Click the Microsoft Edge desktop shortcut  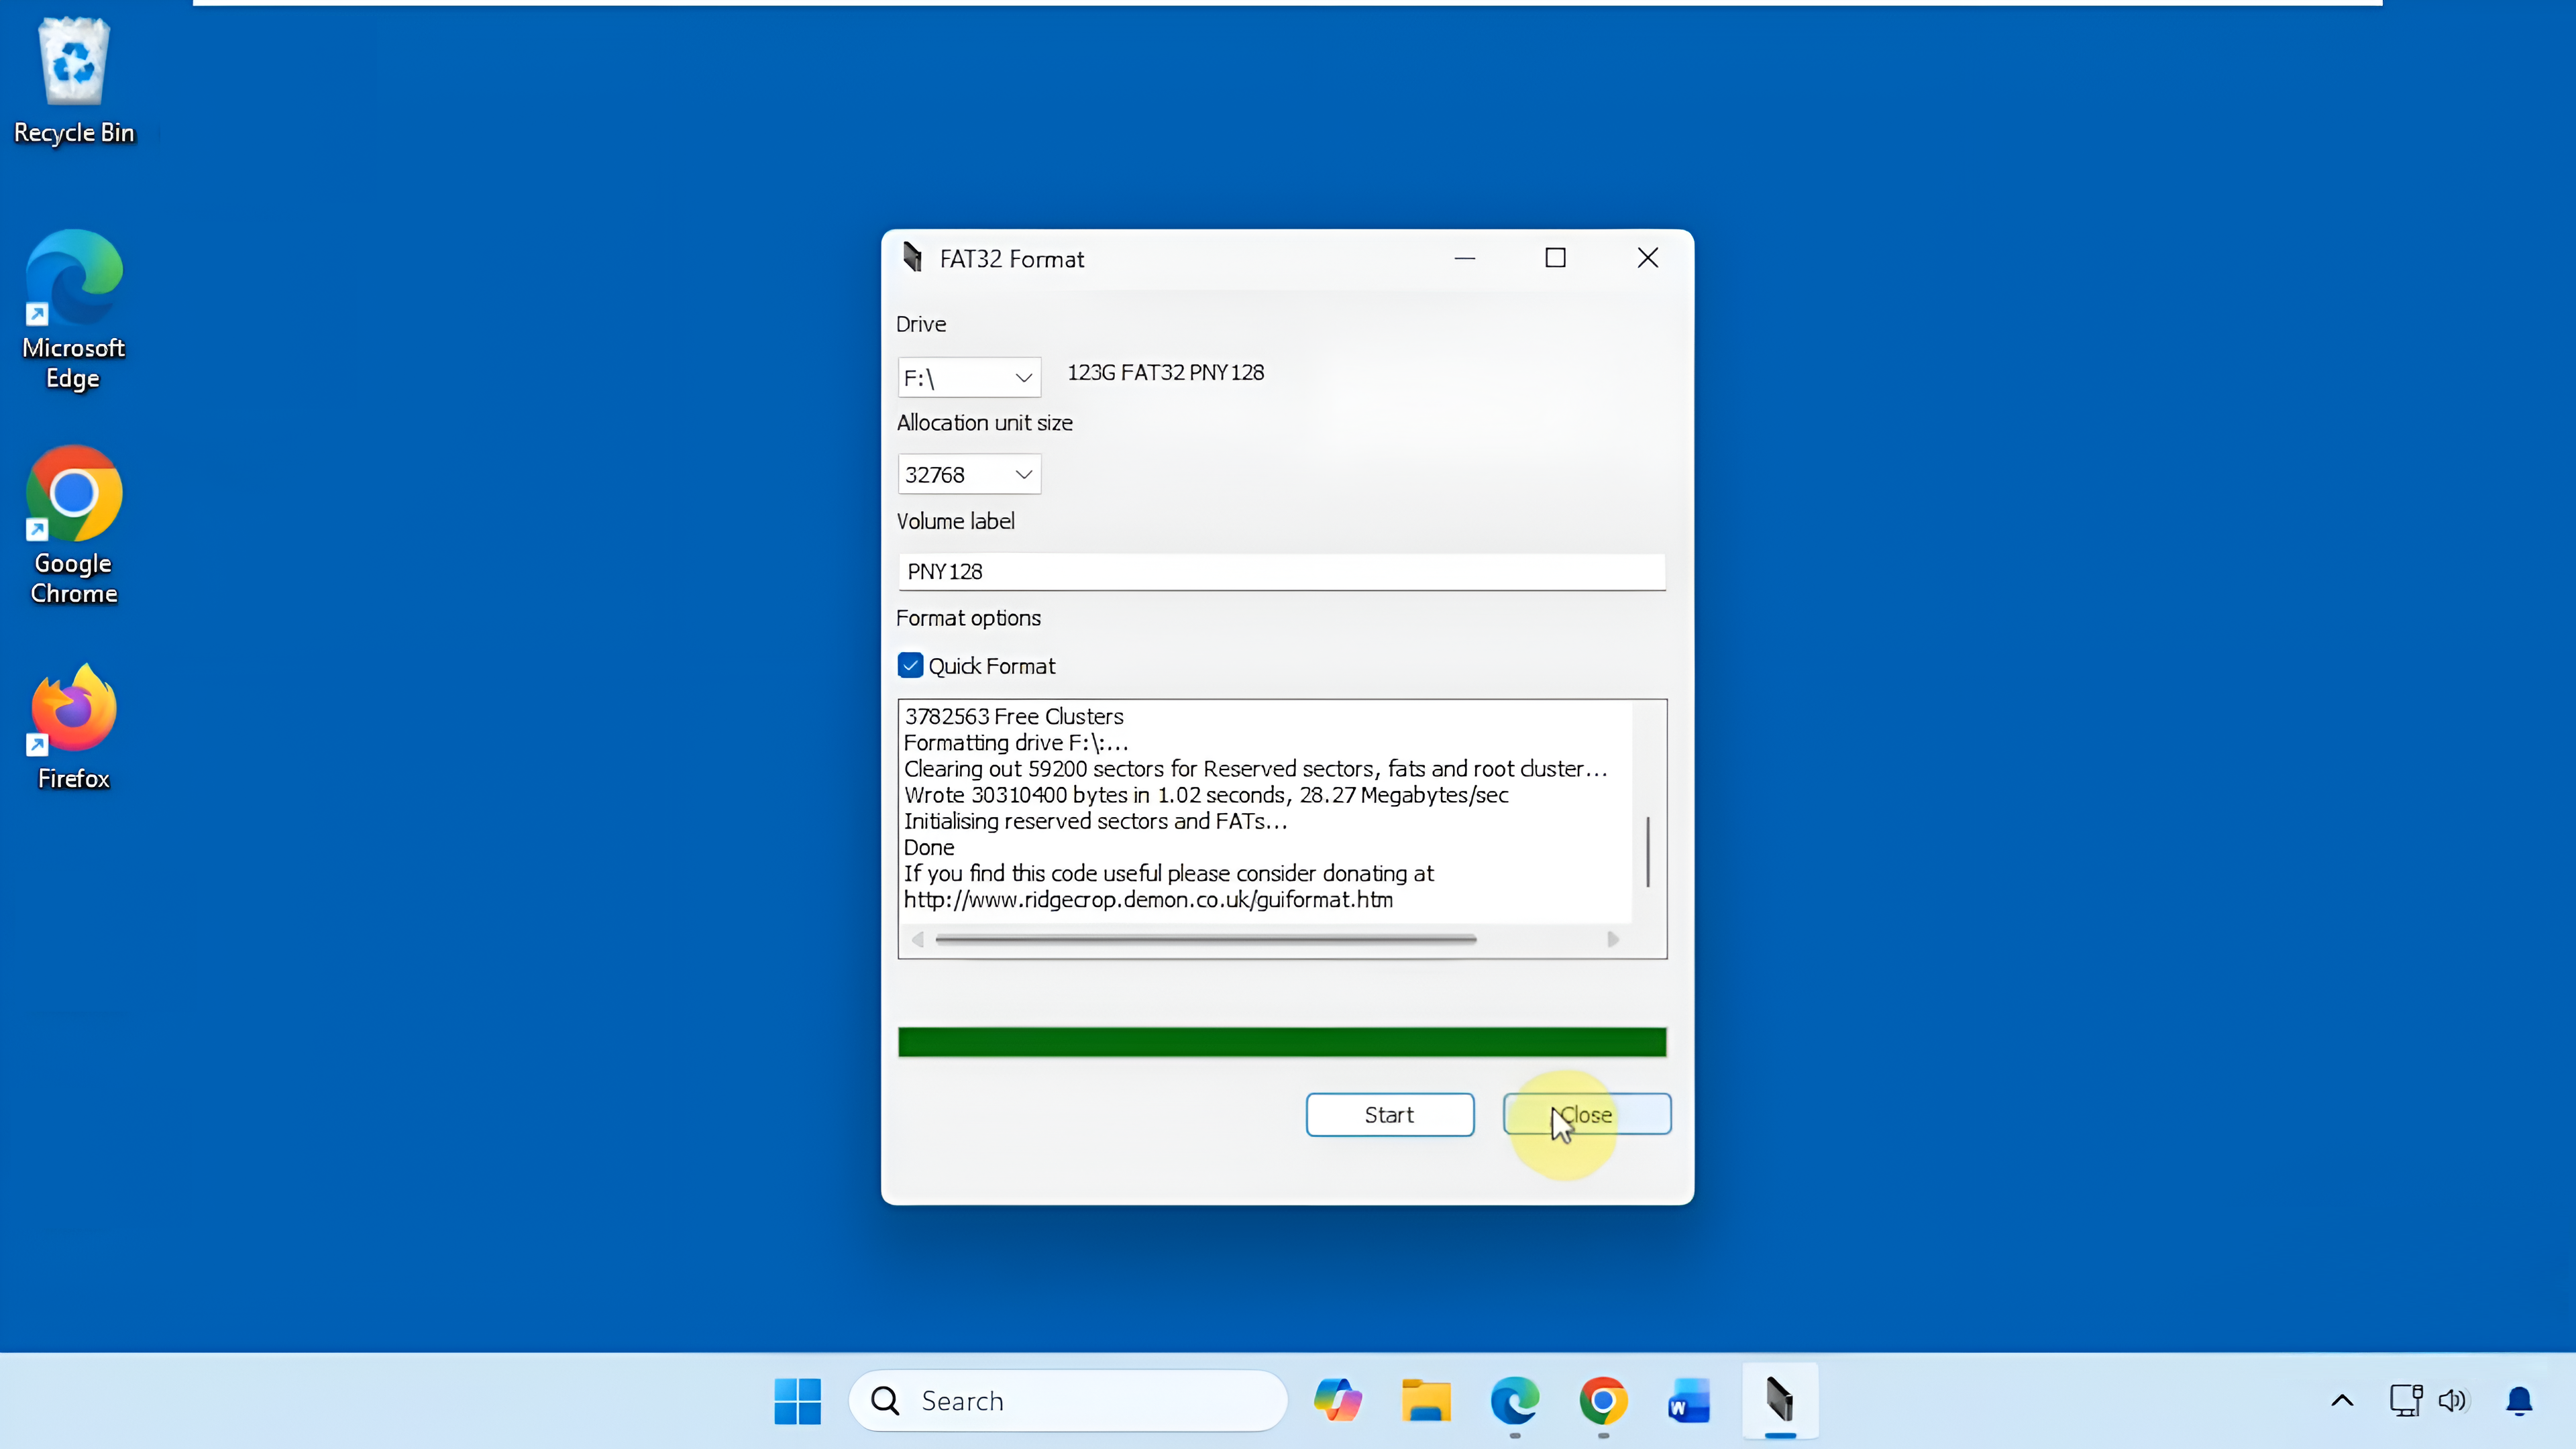(x=74, y=308)
